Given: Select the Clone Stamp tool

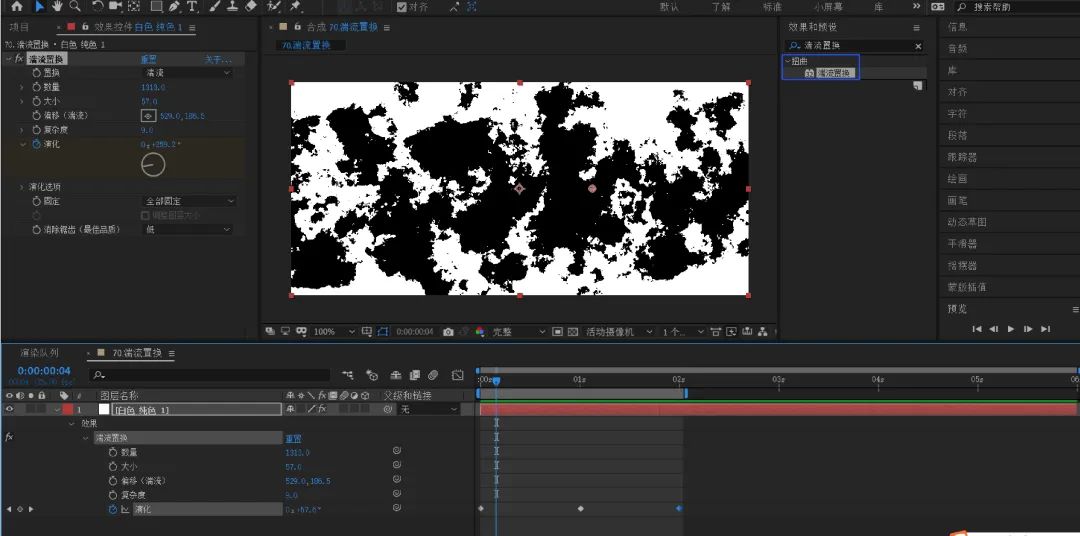Looking at the screenshot, I should [233, 6].
